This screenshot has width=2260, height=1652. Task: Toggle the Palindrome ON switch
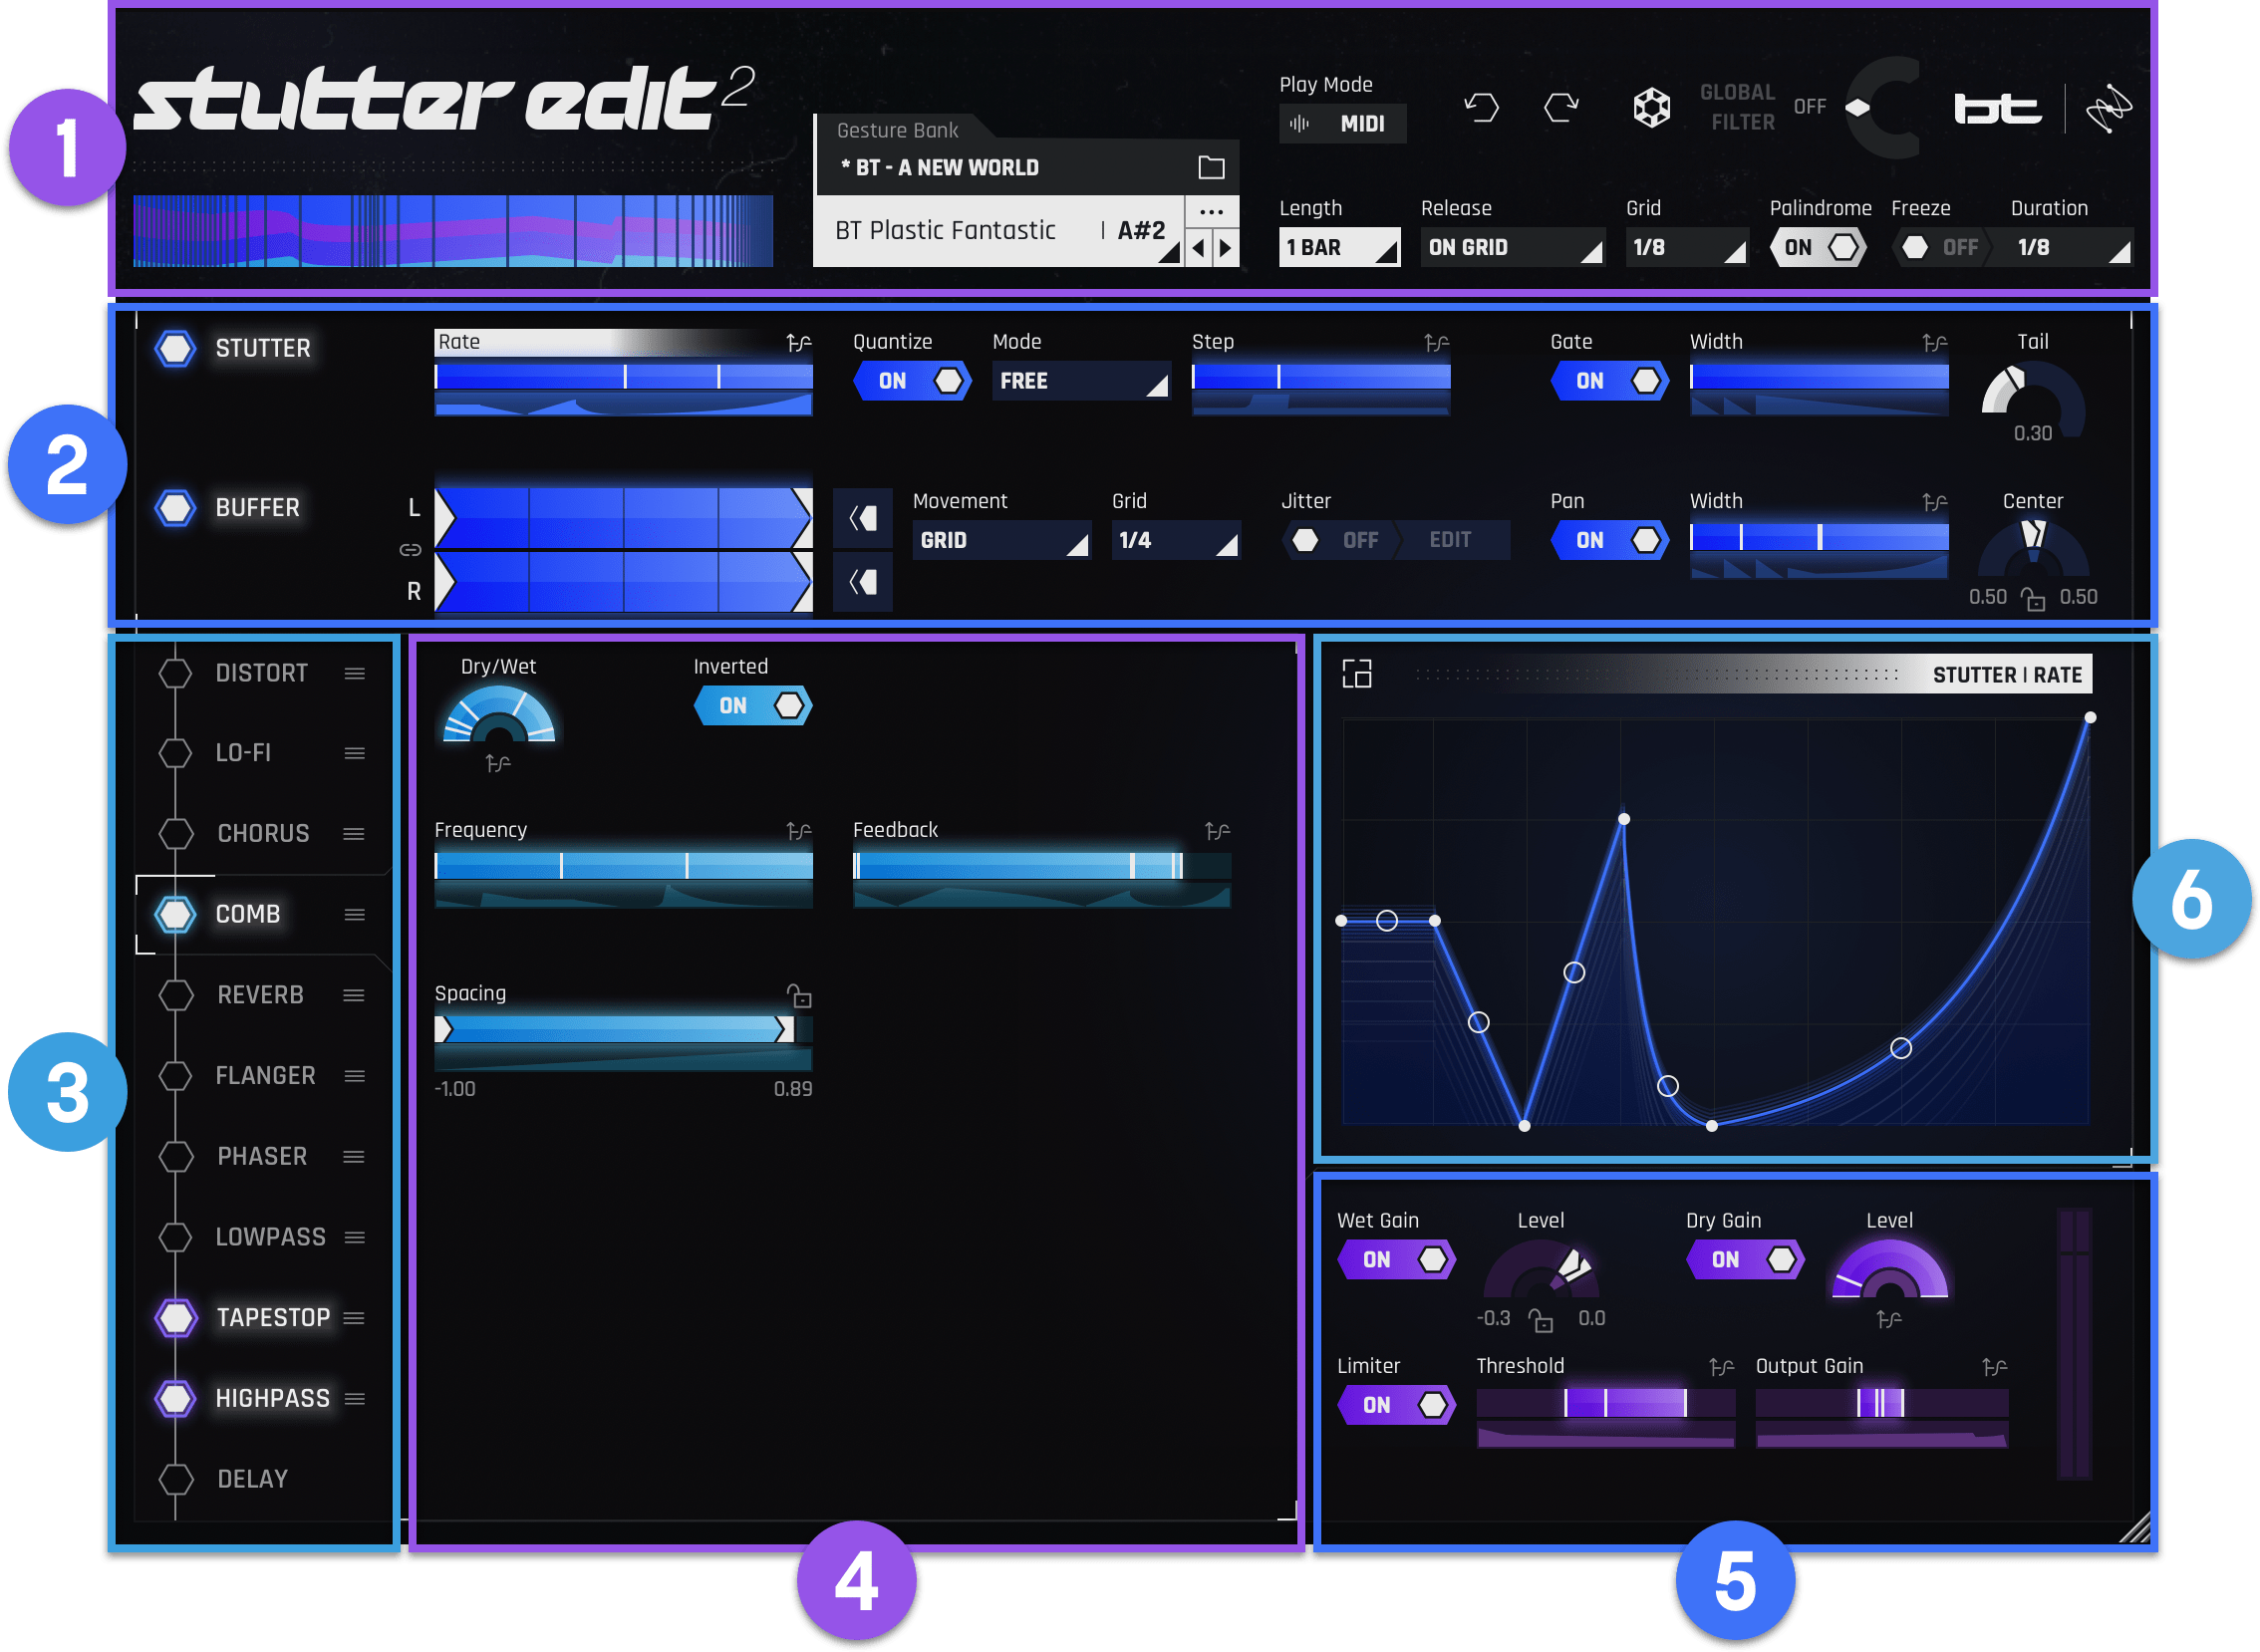(x=1818, y=247)
